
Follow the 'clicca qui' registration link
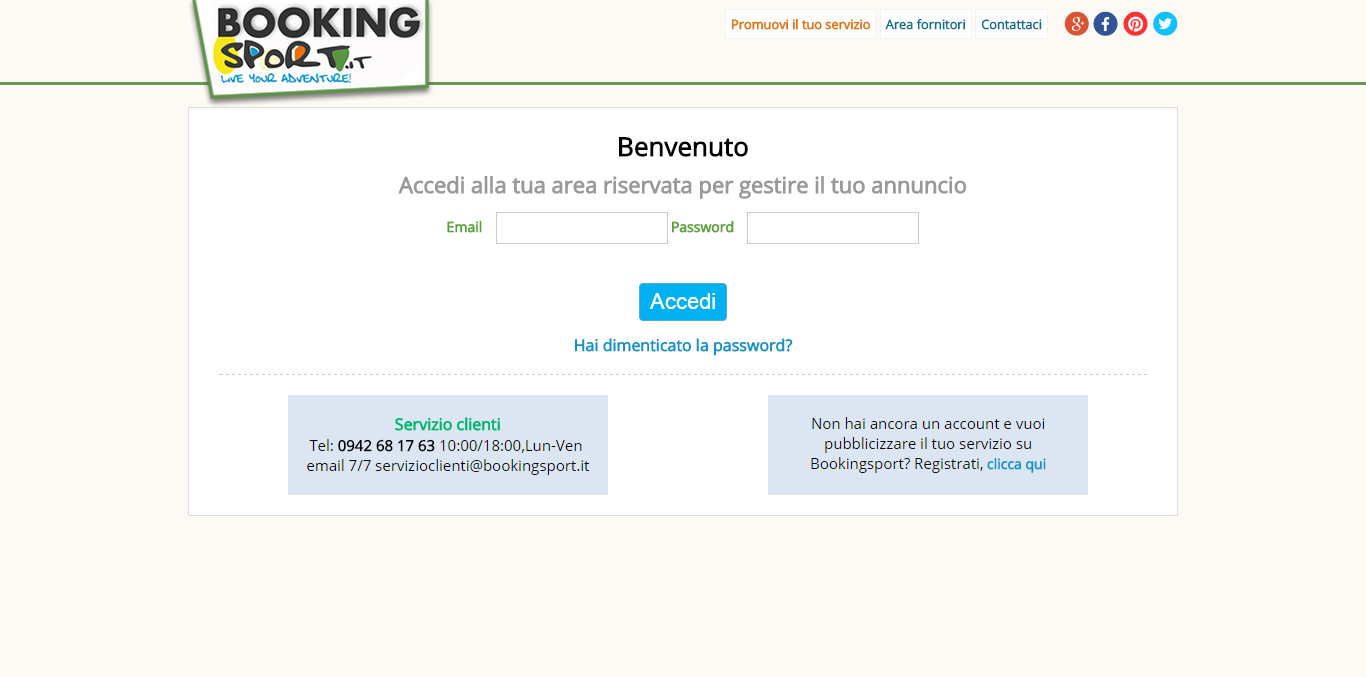point(1016,464)
